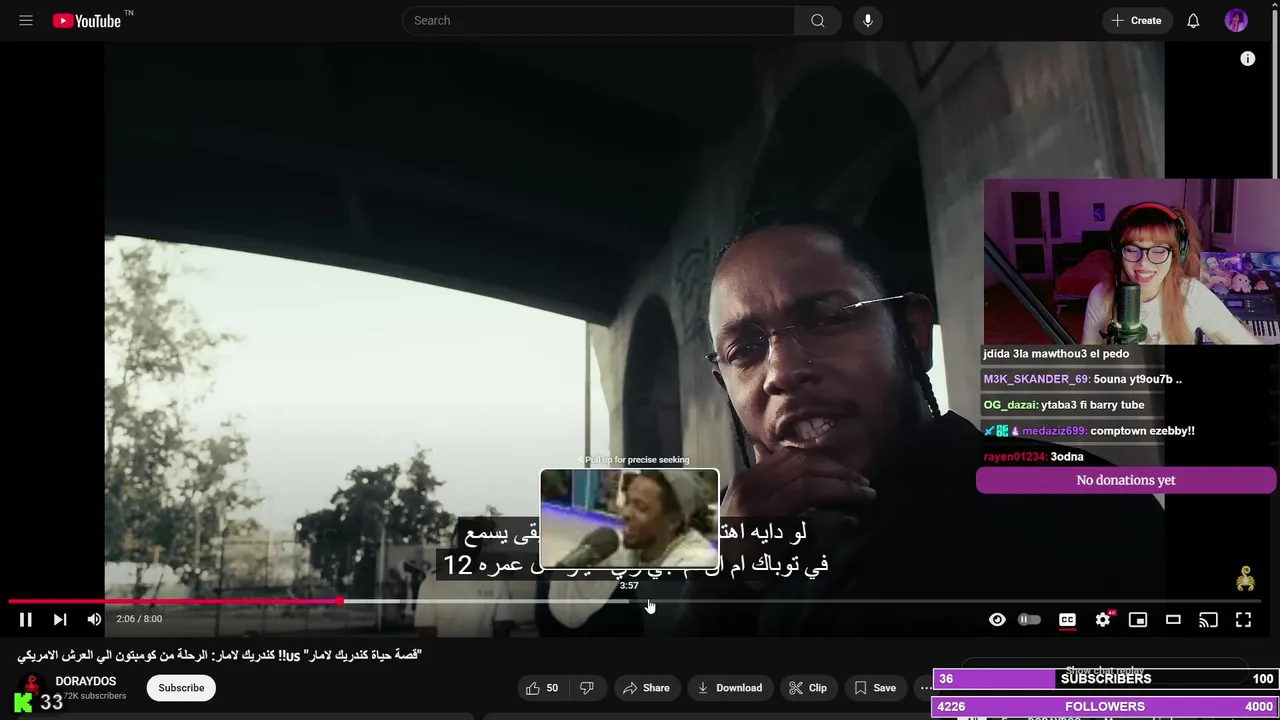Create a Clip of the video

click(x=808, y=687)
